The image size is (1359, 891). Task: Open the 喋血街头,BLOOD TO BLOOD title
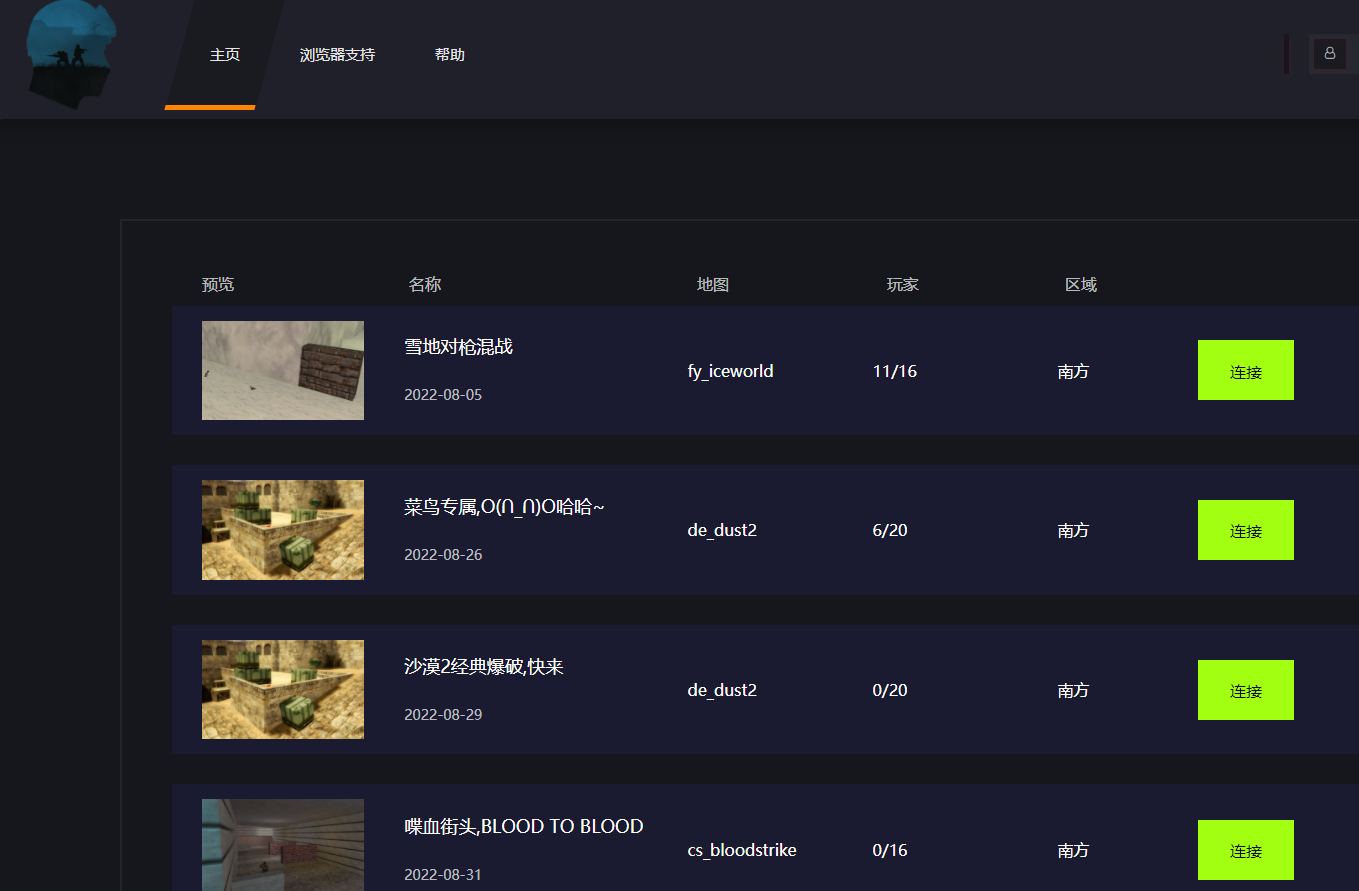pyautogui.click(x=523, y=827)
